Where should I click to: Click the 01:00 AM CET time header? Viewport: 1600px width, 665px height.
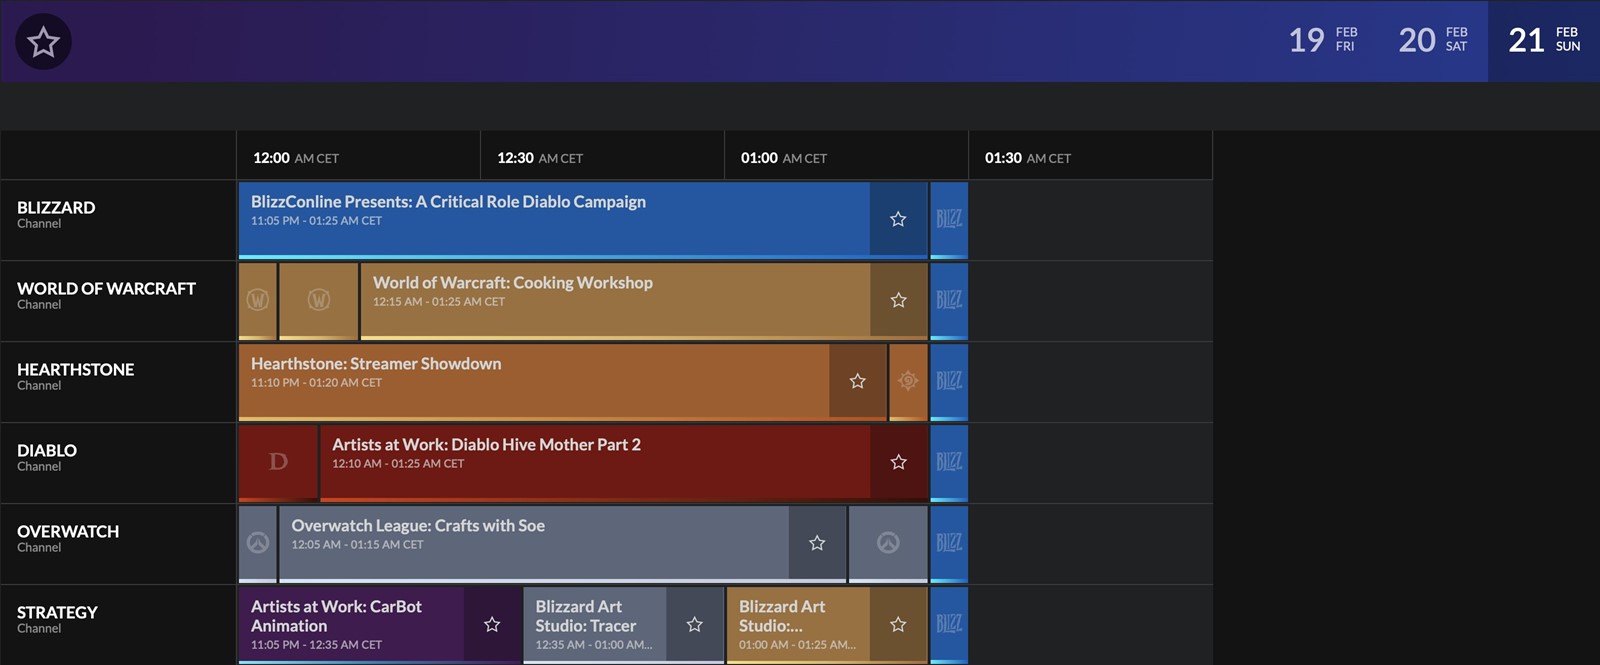pyautogui.click(x=784, y=158)
